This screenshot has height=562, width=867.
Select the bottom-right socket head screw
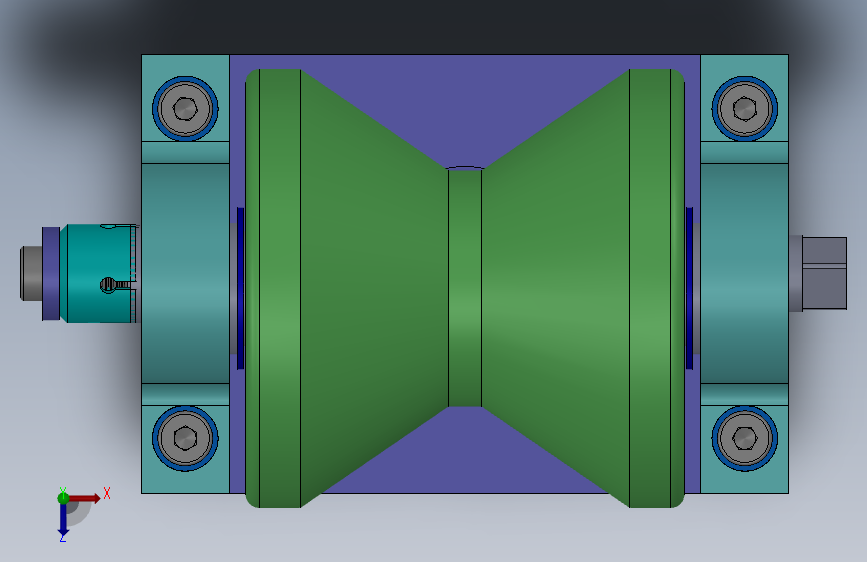[744, 439]
